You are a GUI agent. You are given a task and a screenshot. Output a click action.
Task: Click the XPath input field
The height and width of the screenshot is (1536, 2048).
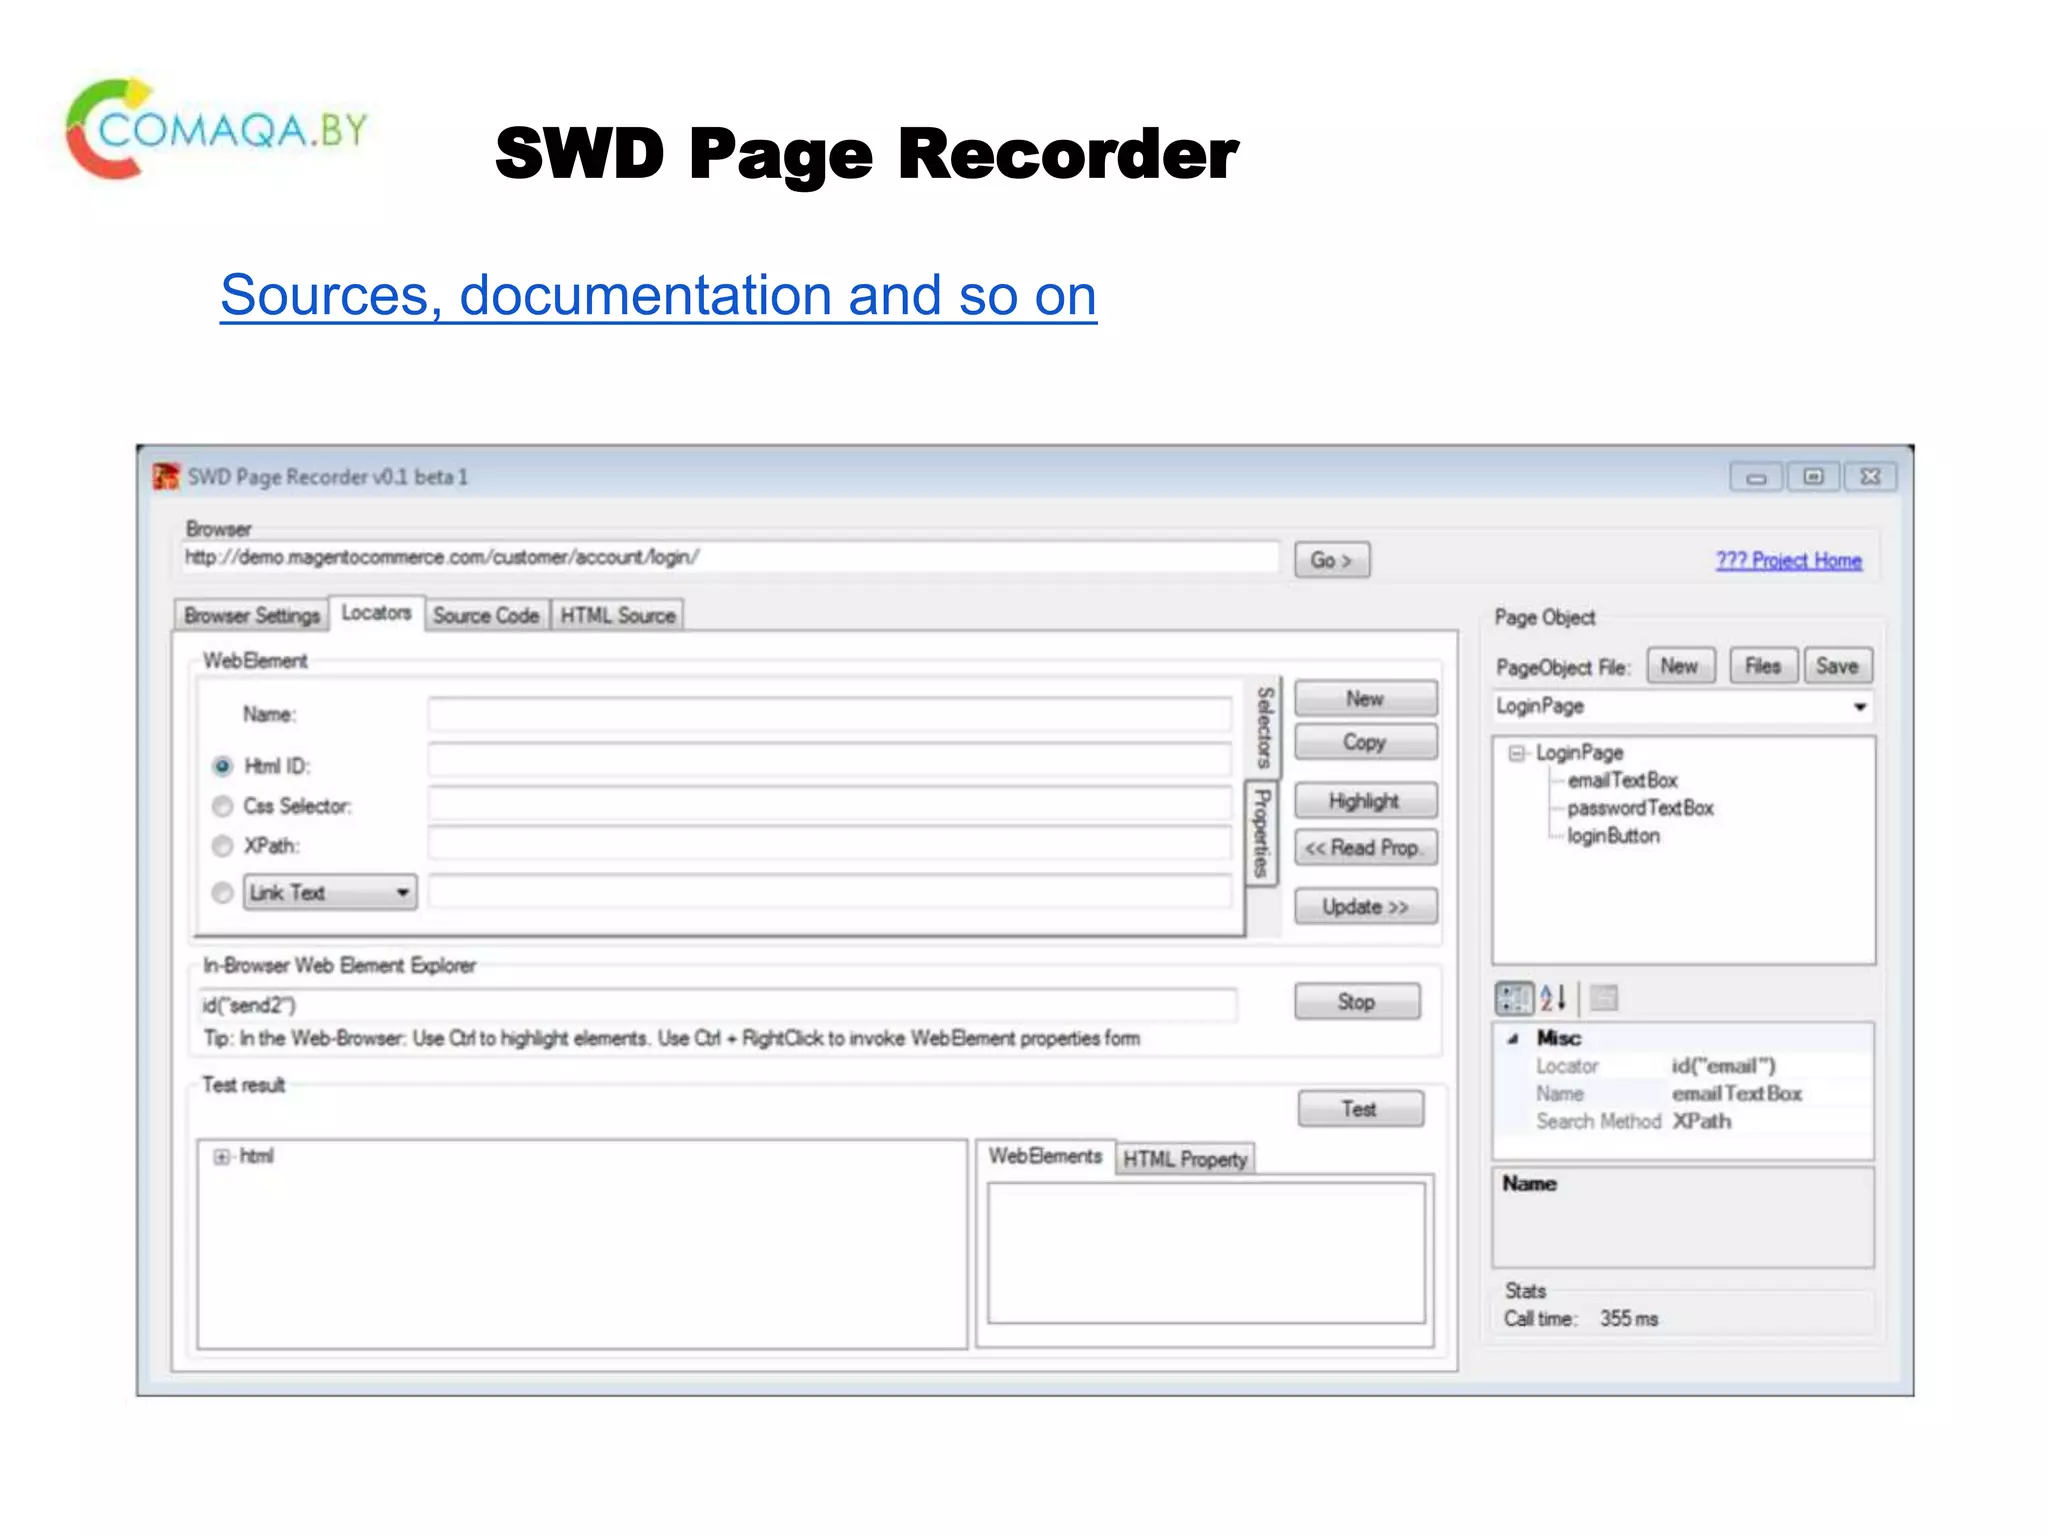830,842
